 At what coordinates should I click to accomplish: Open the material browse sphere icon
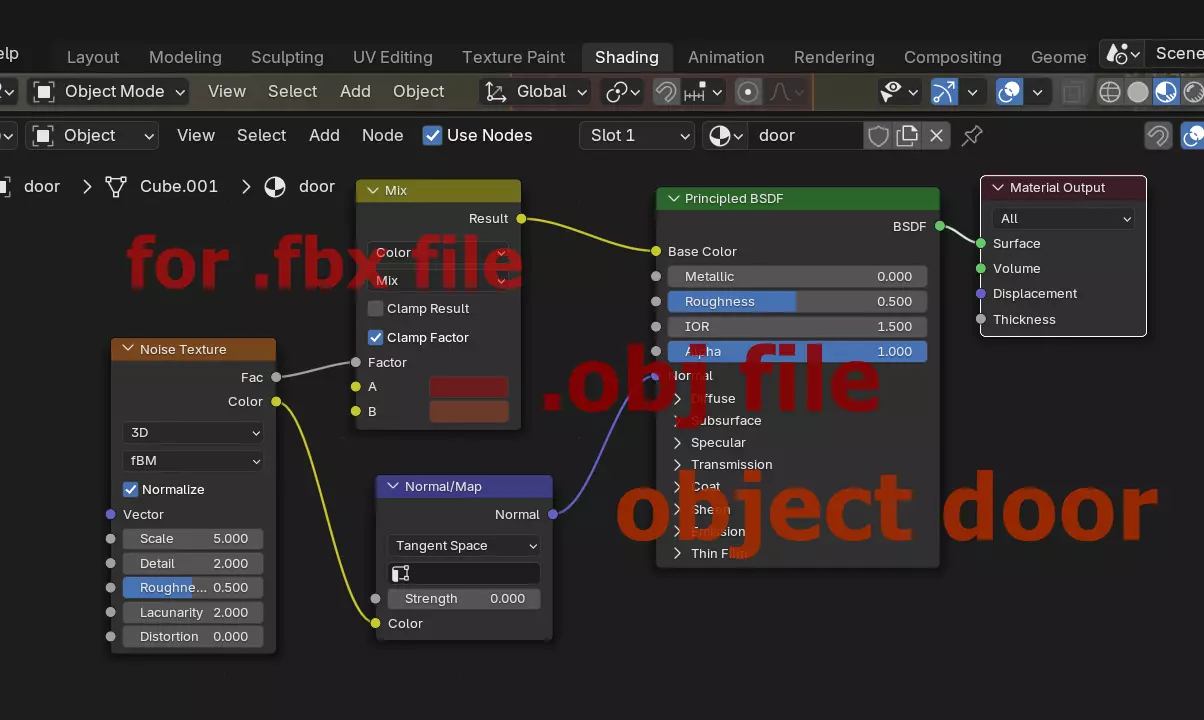click(725, 136)
